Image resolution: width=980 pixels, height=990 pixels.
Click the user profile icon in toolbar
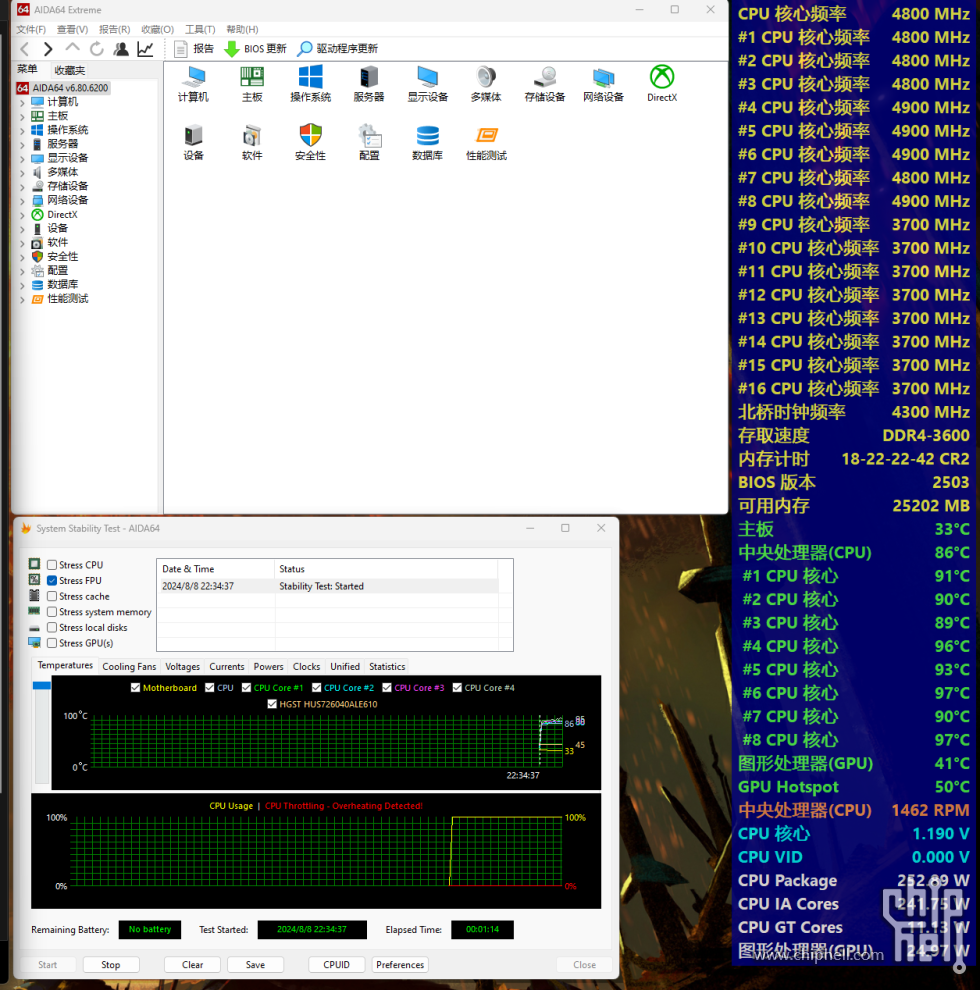coord(121,49)
